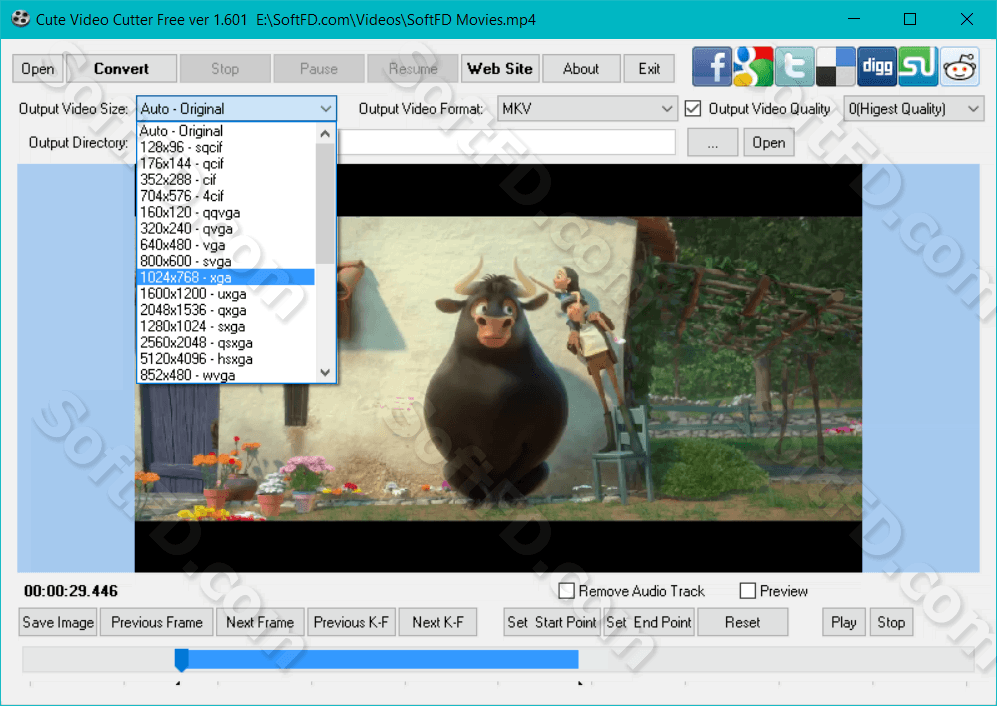Collapse the Output Video Size dropdown
Viewport: 997px width, 706px height.
(x=326, y=109)
